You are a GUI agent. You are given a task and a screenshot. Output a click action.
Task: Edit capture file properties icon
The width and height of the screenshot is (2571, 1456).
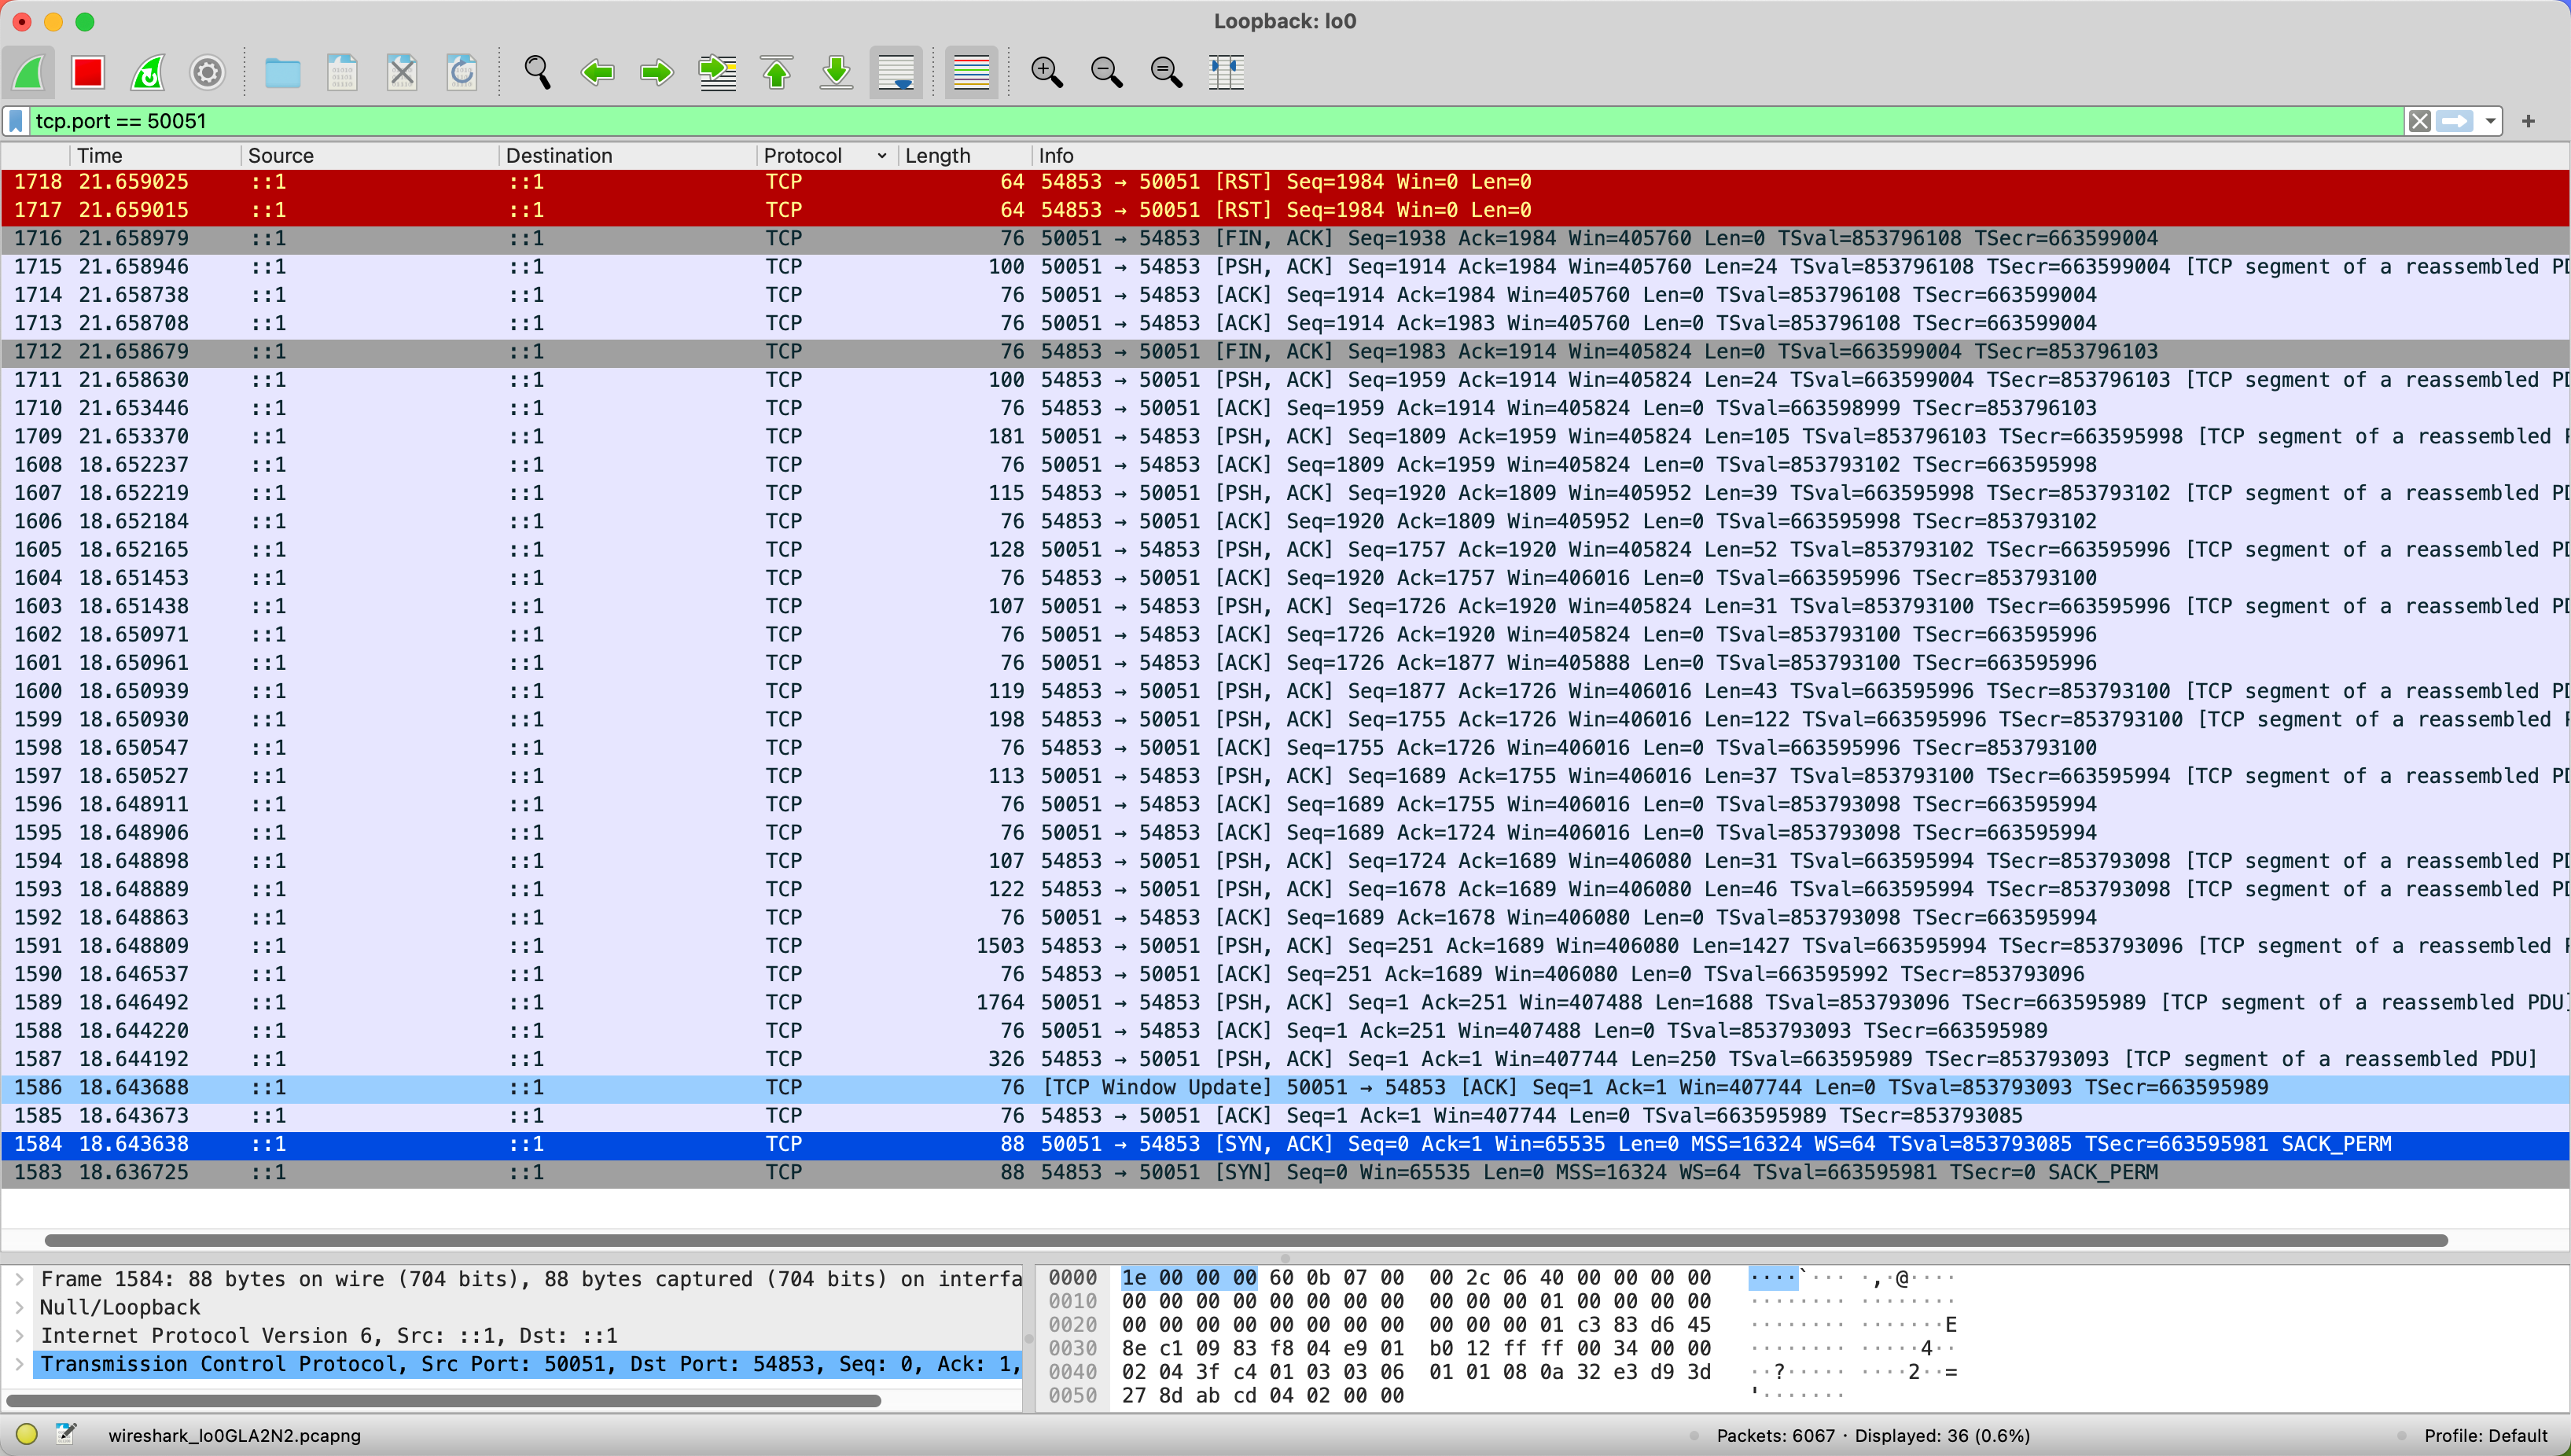pos(65,1435)
